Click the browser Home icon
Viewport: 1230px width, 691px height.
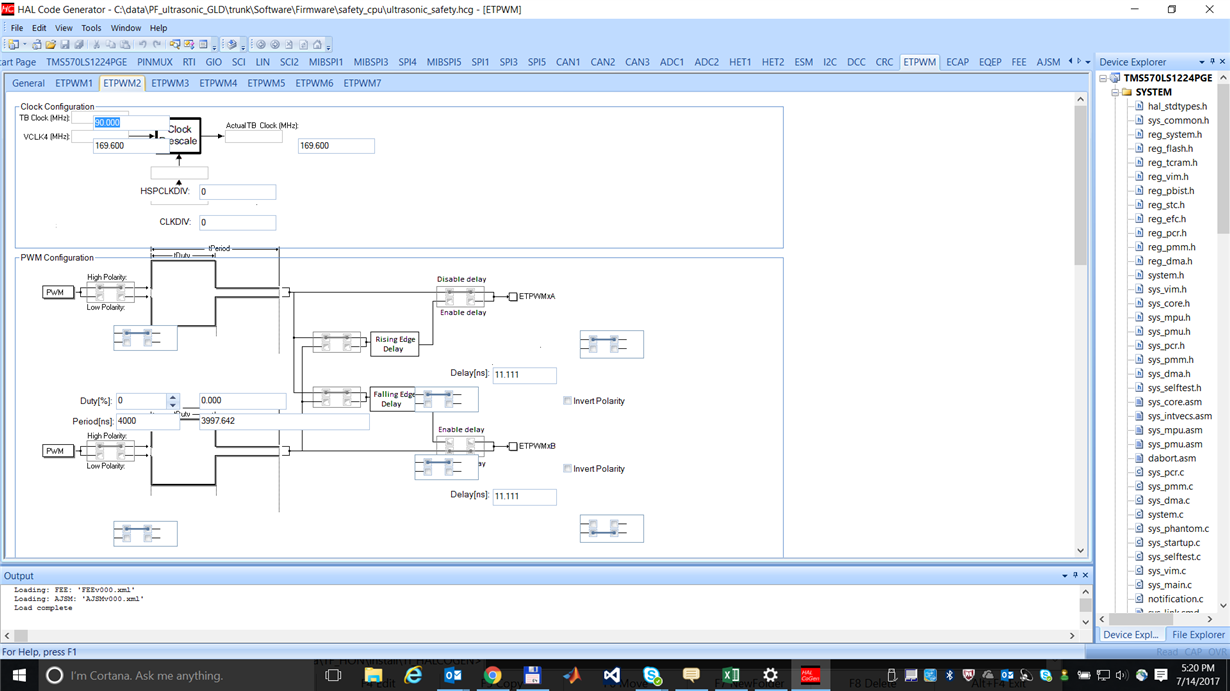coord(317,44)
